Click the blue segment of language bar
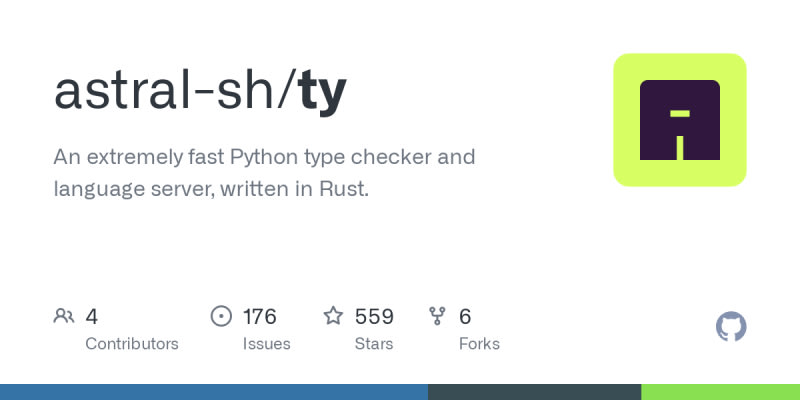This screenshot has height=400, width=800. coord(214,392)
